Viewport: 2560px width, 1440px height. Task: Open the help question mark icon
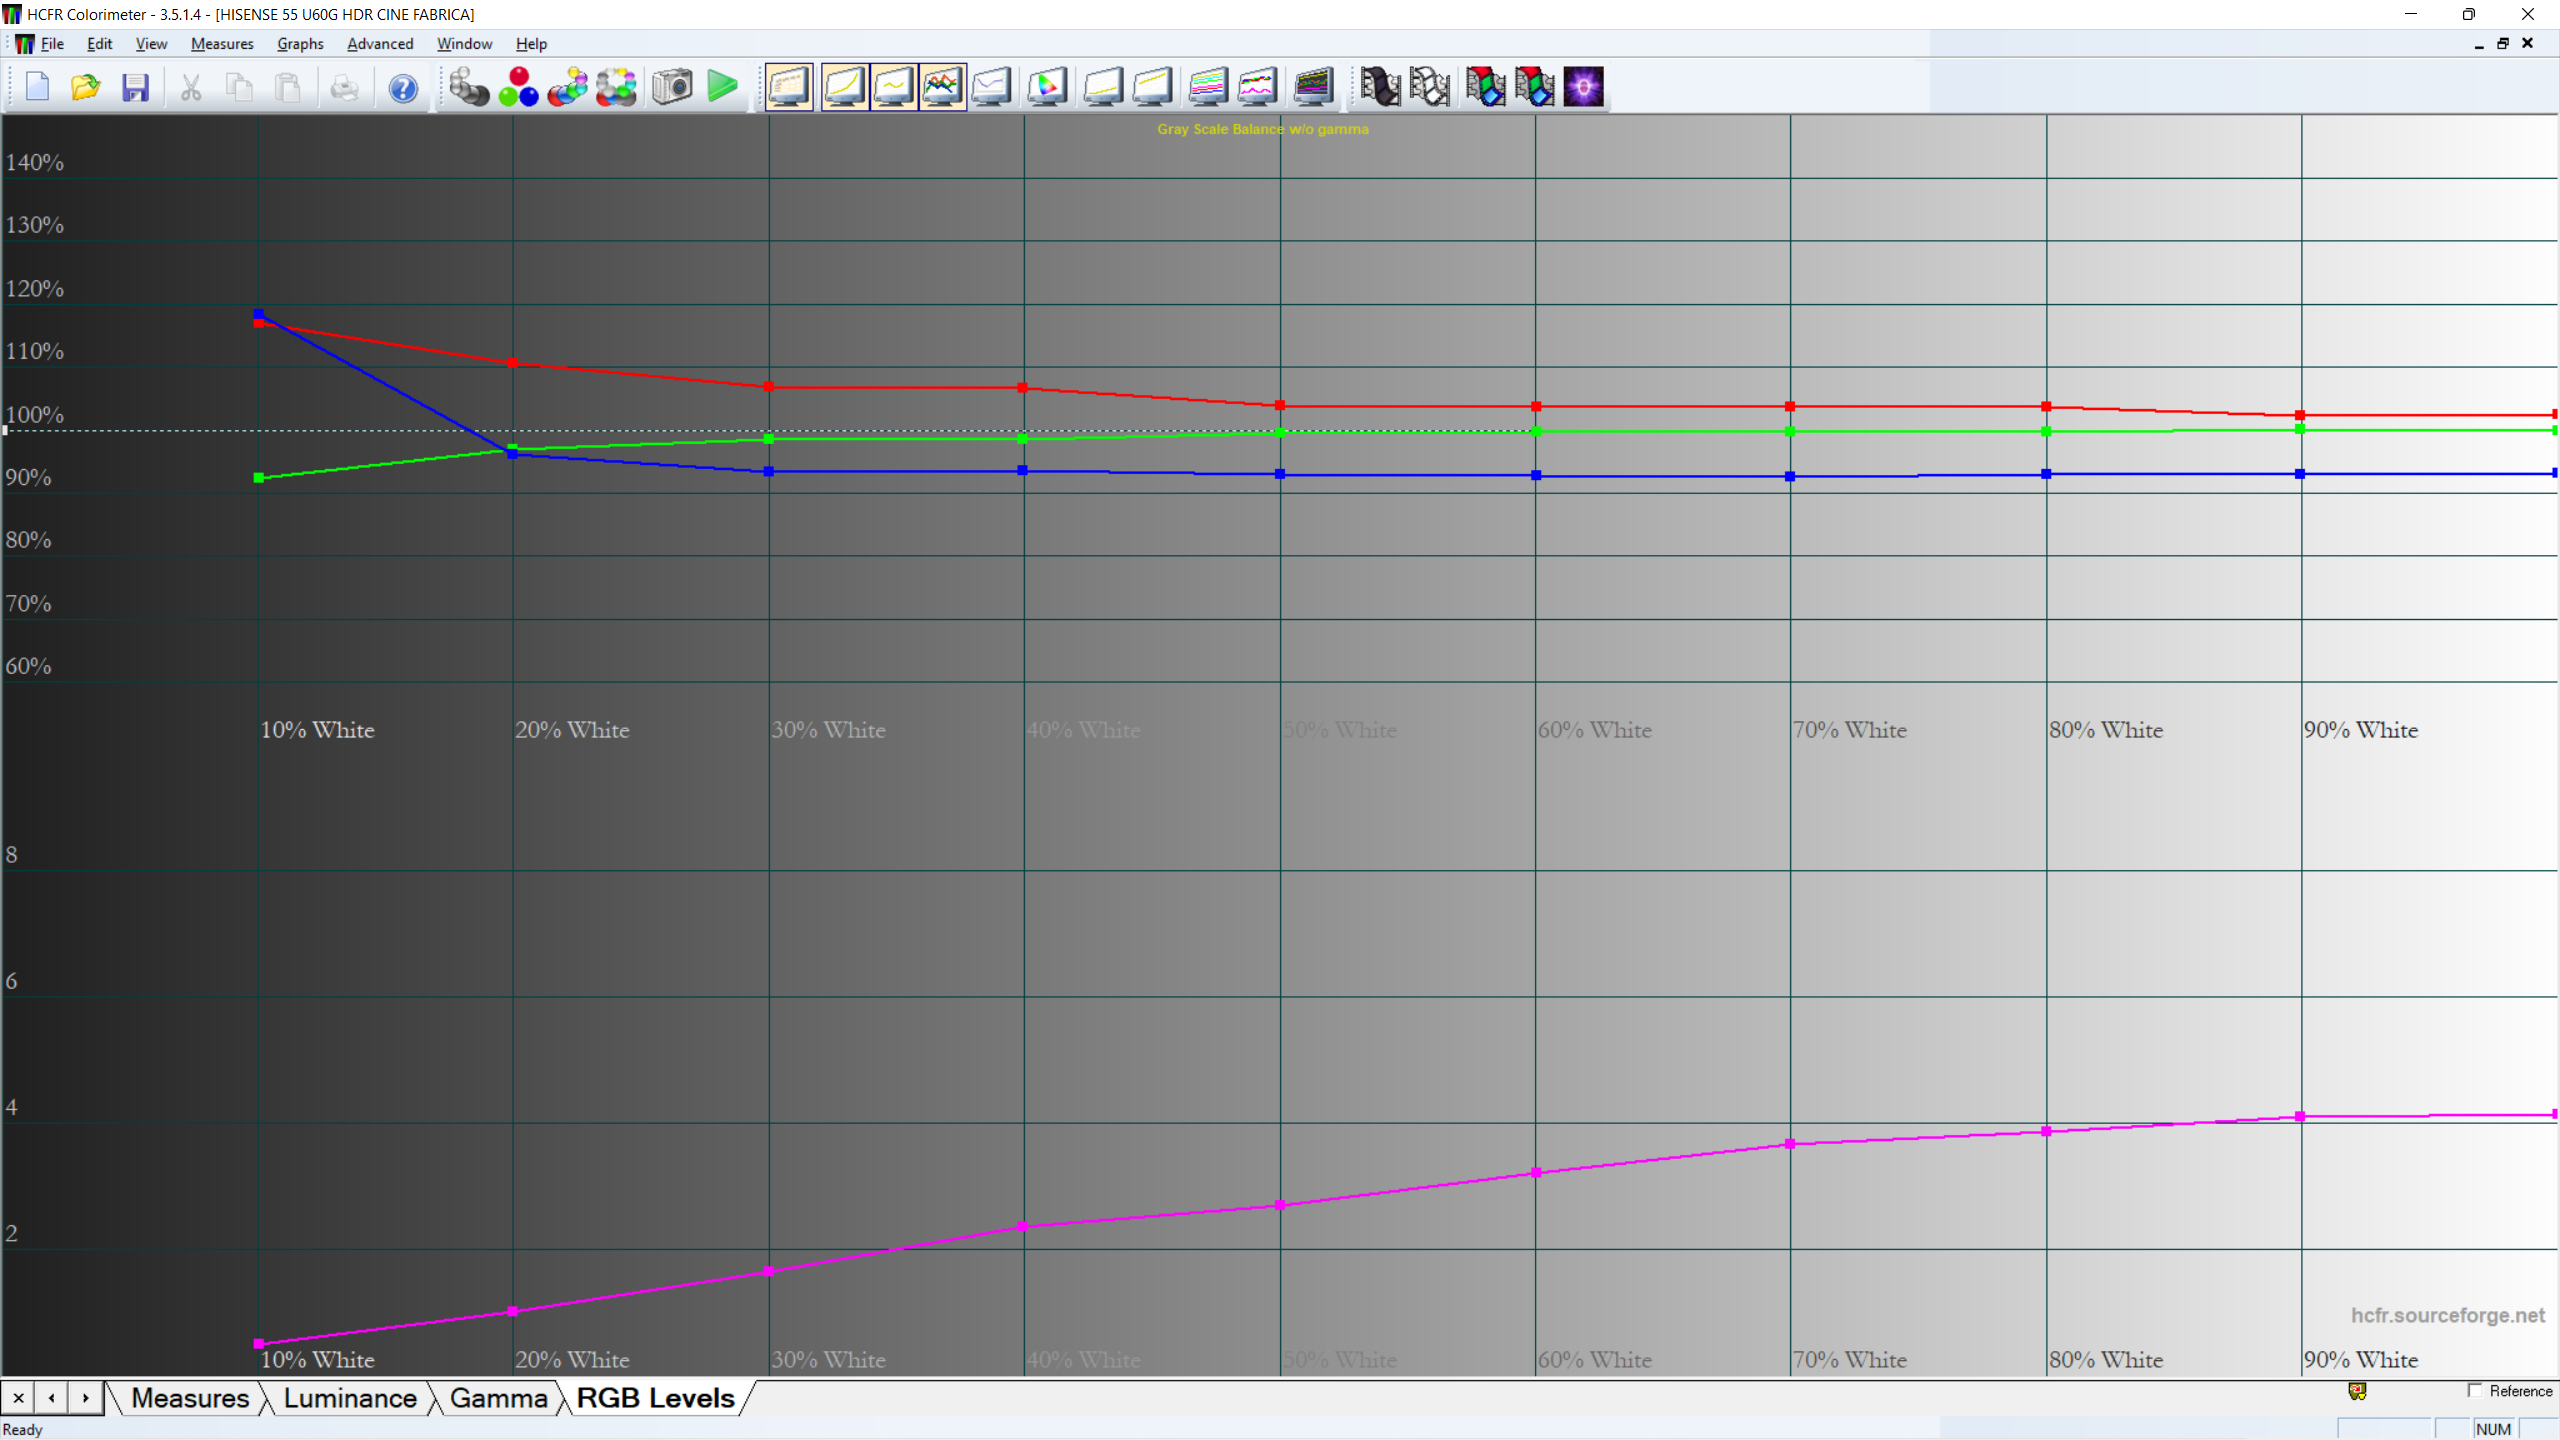(403, 88)
